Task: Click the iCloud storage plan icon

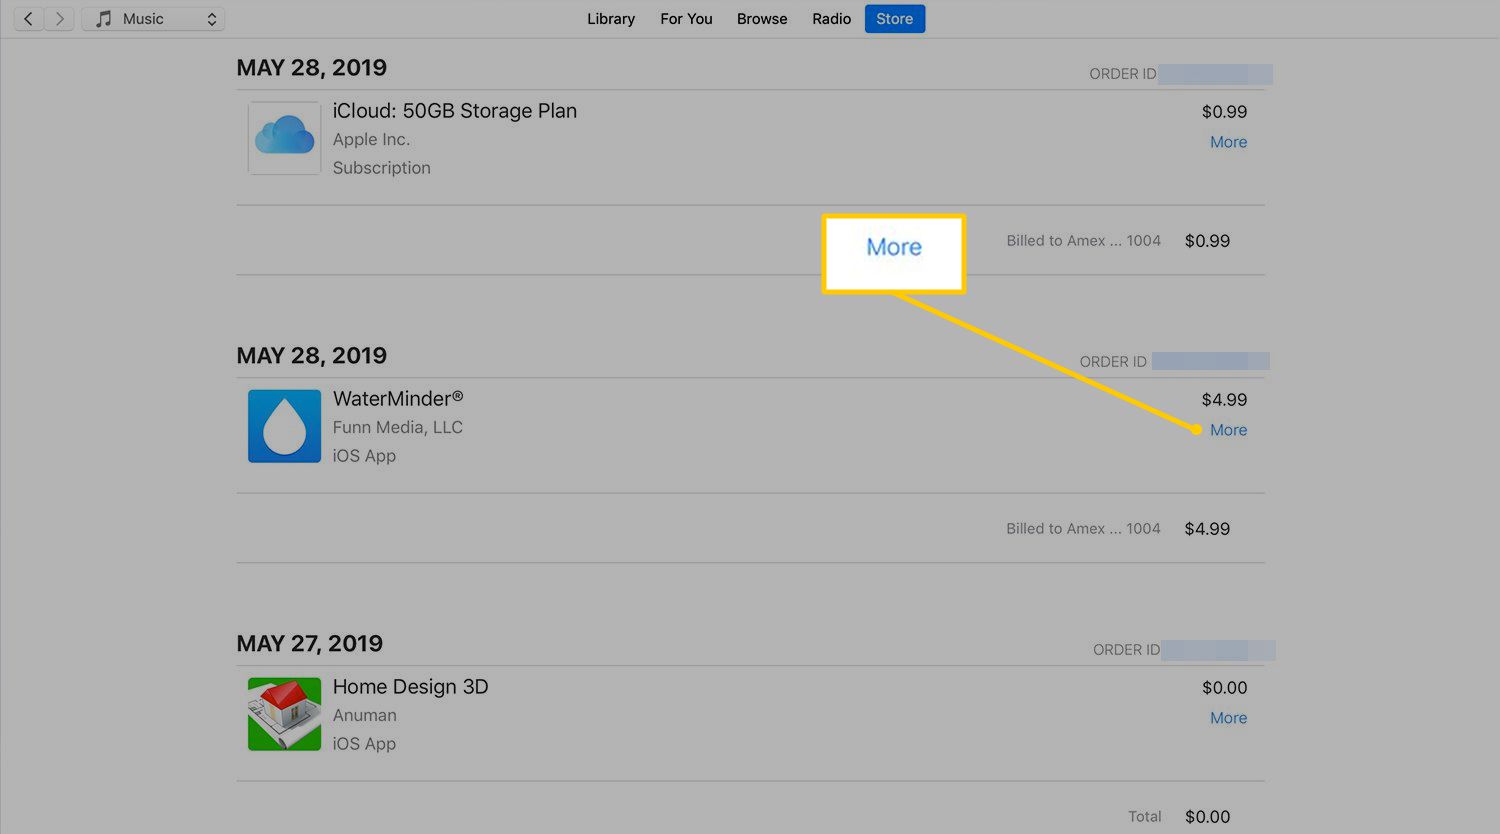Action: tap(284, 138)
